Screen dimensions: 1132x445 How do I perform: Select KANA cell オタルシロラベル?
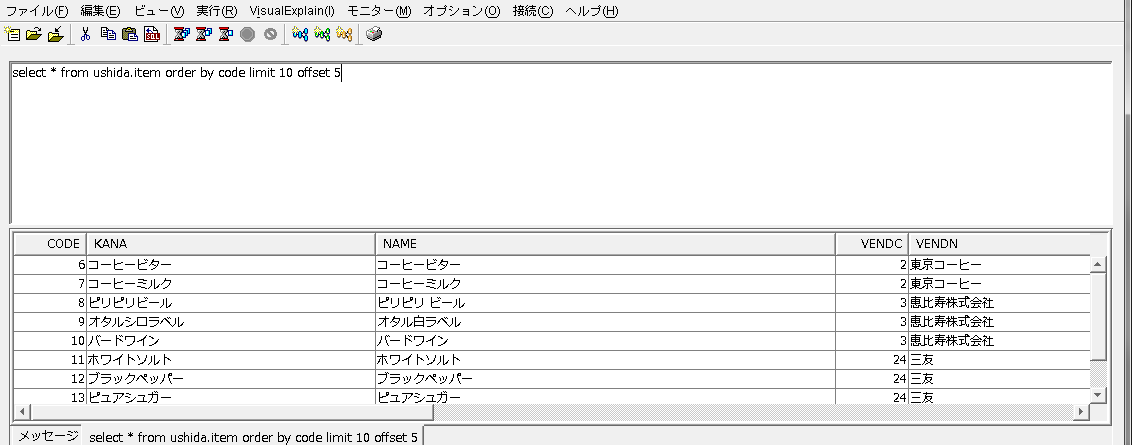coord(231,322)
